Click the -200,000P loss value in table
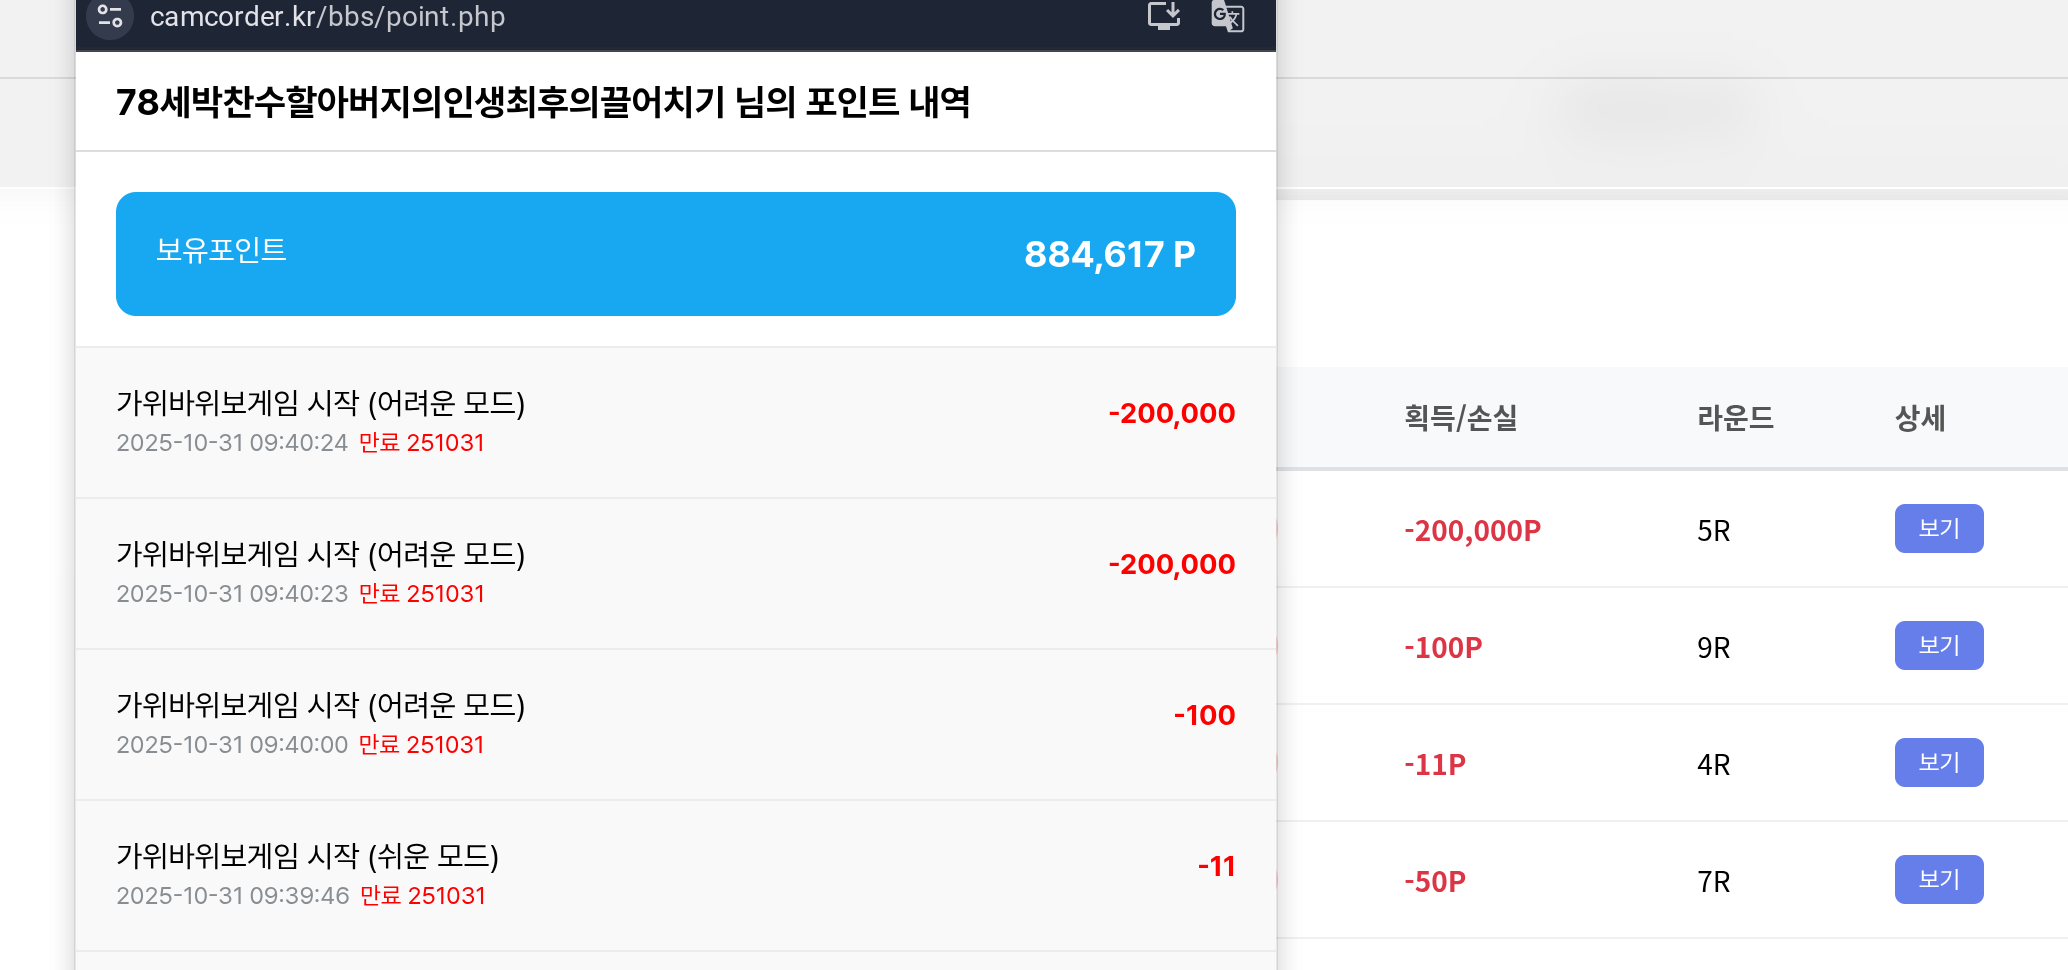 [x=1472, y=531]
